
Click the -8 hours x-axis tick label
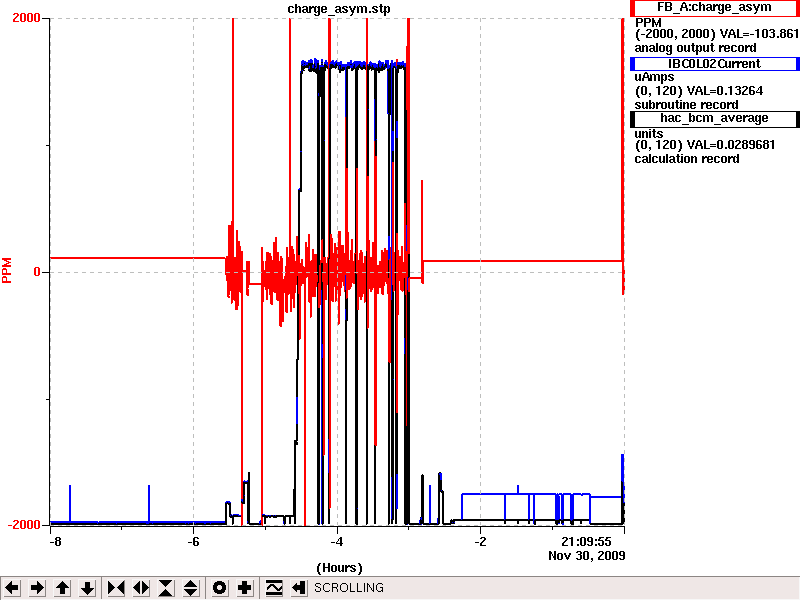pos(55,541)
